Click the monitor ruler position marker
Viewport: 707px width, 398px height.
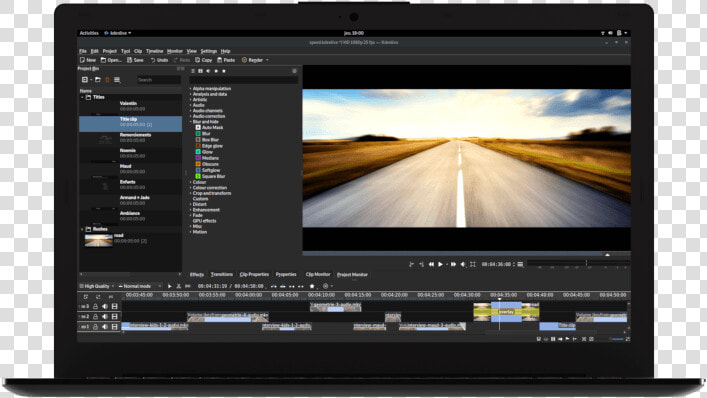point(607,255)
